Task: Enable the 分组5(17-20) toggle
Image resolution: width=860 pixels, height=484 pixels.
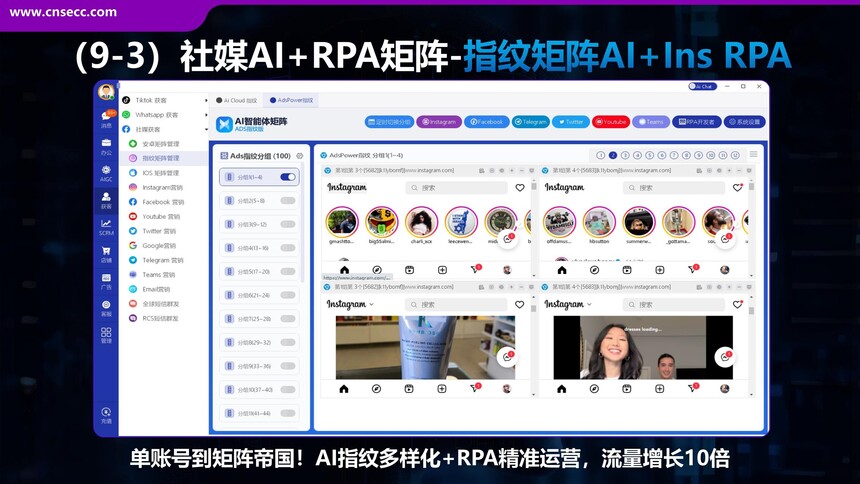Action: (x=288, y=271)
